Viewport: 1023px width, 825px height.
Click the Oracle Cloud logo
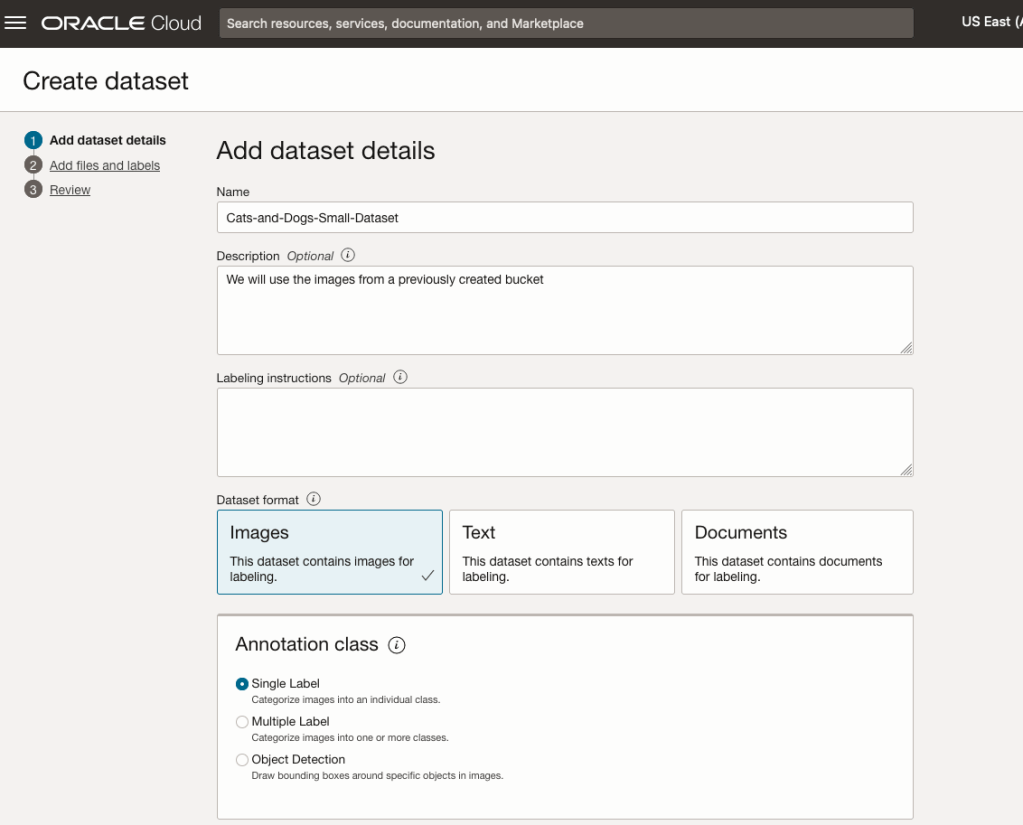[121, 23]
